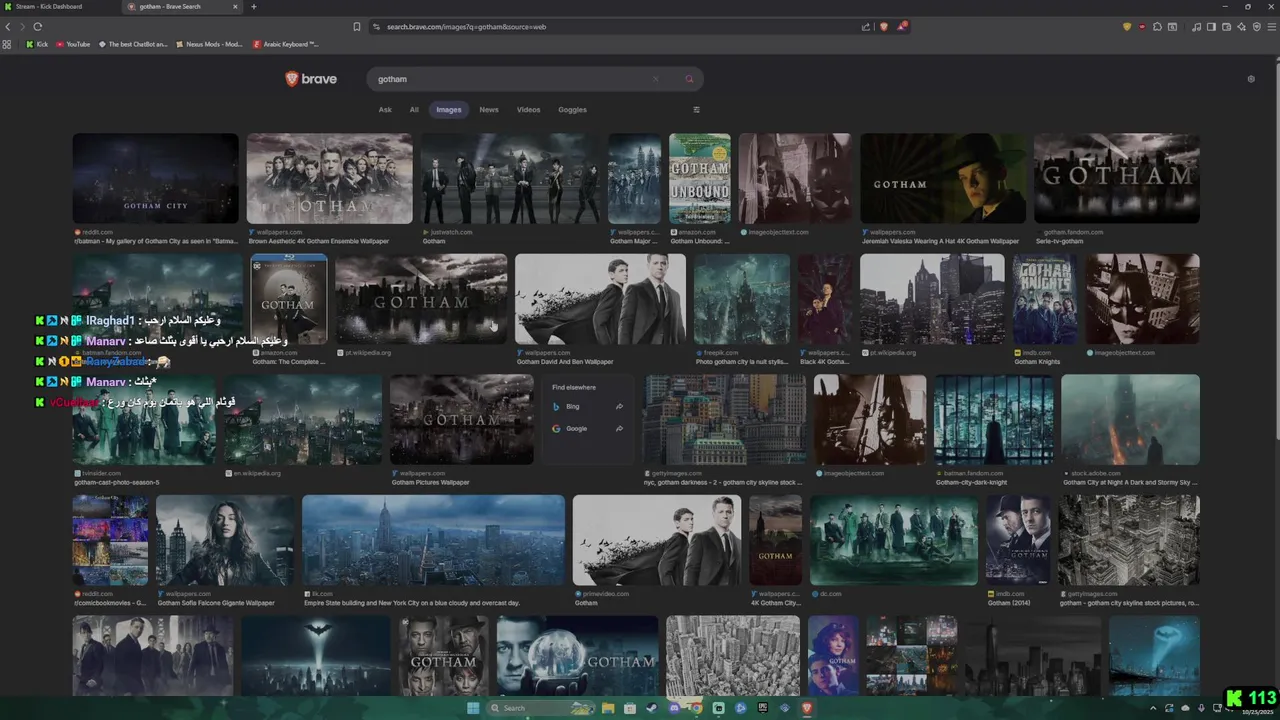Screen dimensions: 1280x720
Task: Open the Kick bookmark
Action: click(x=37, y=44)
